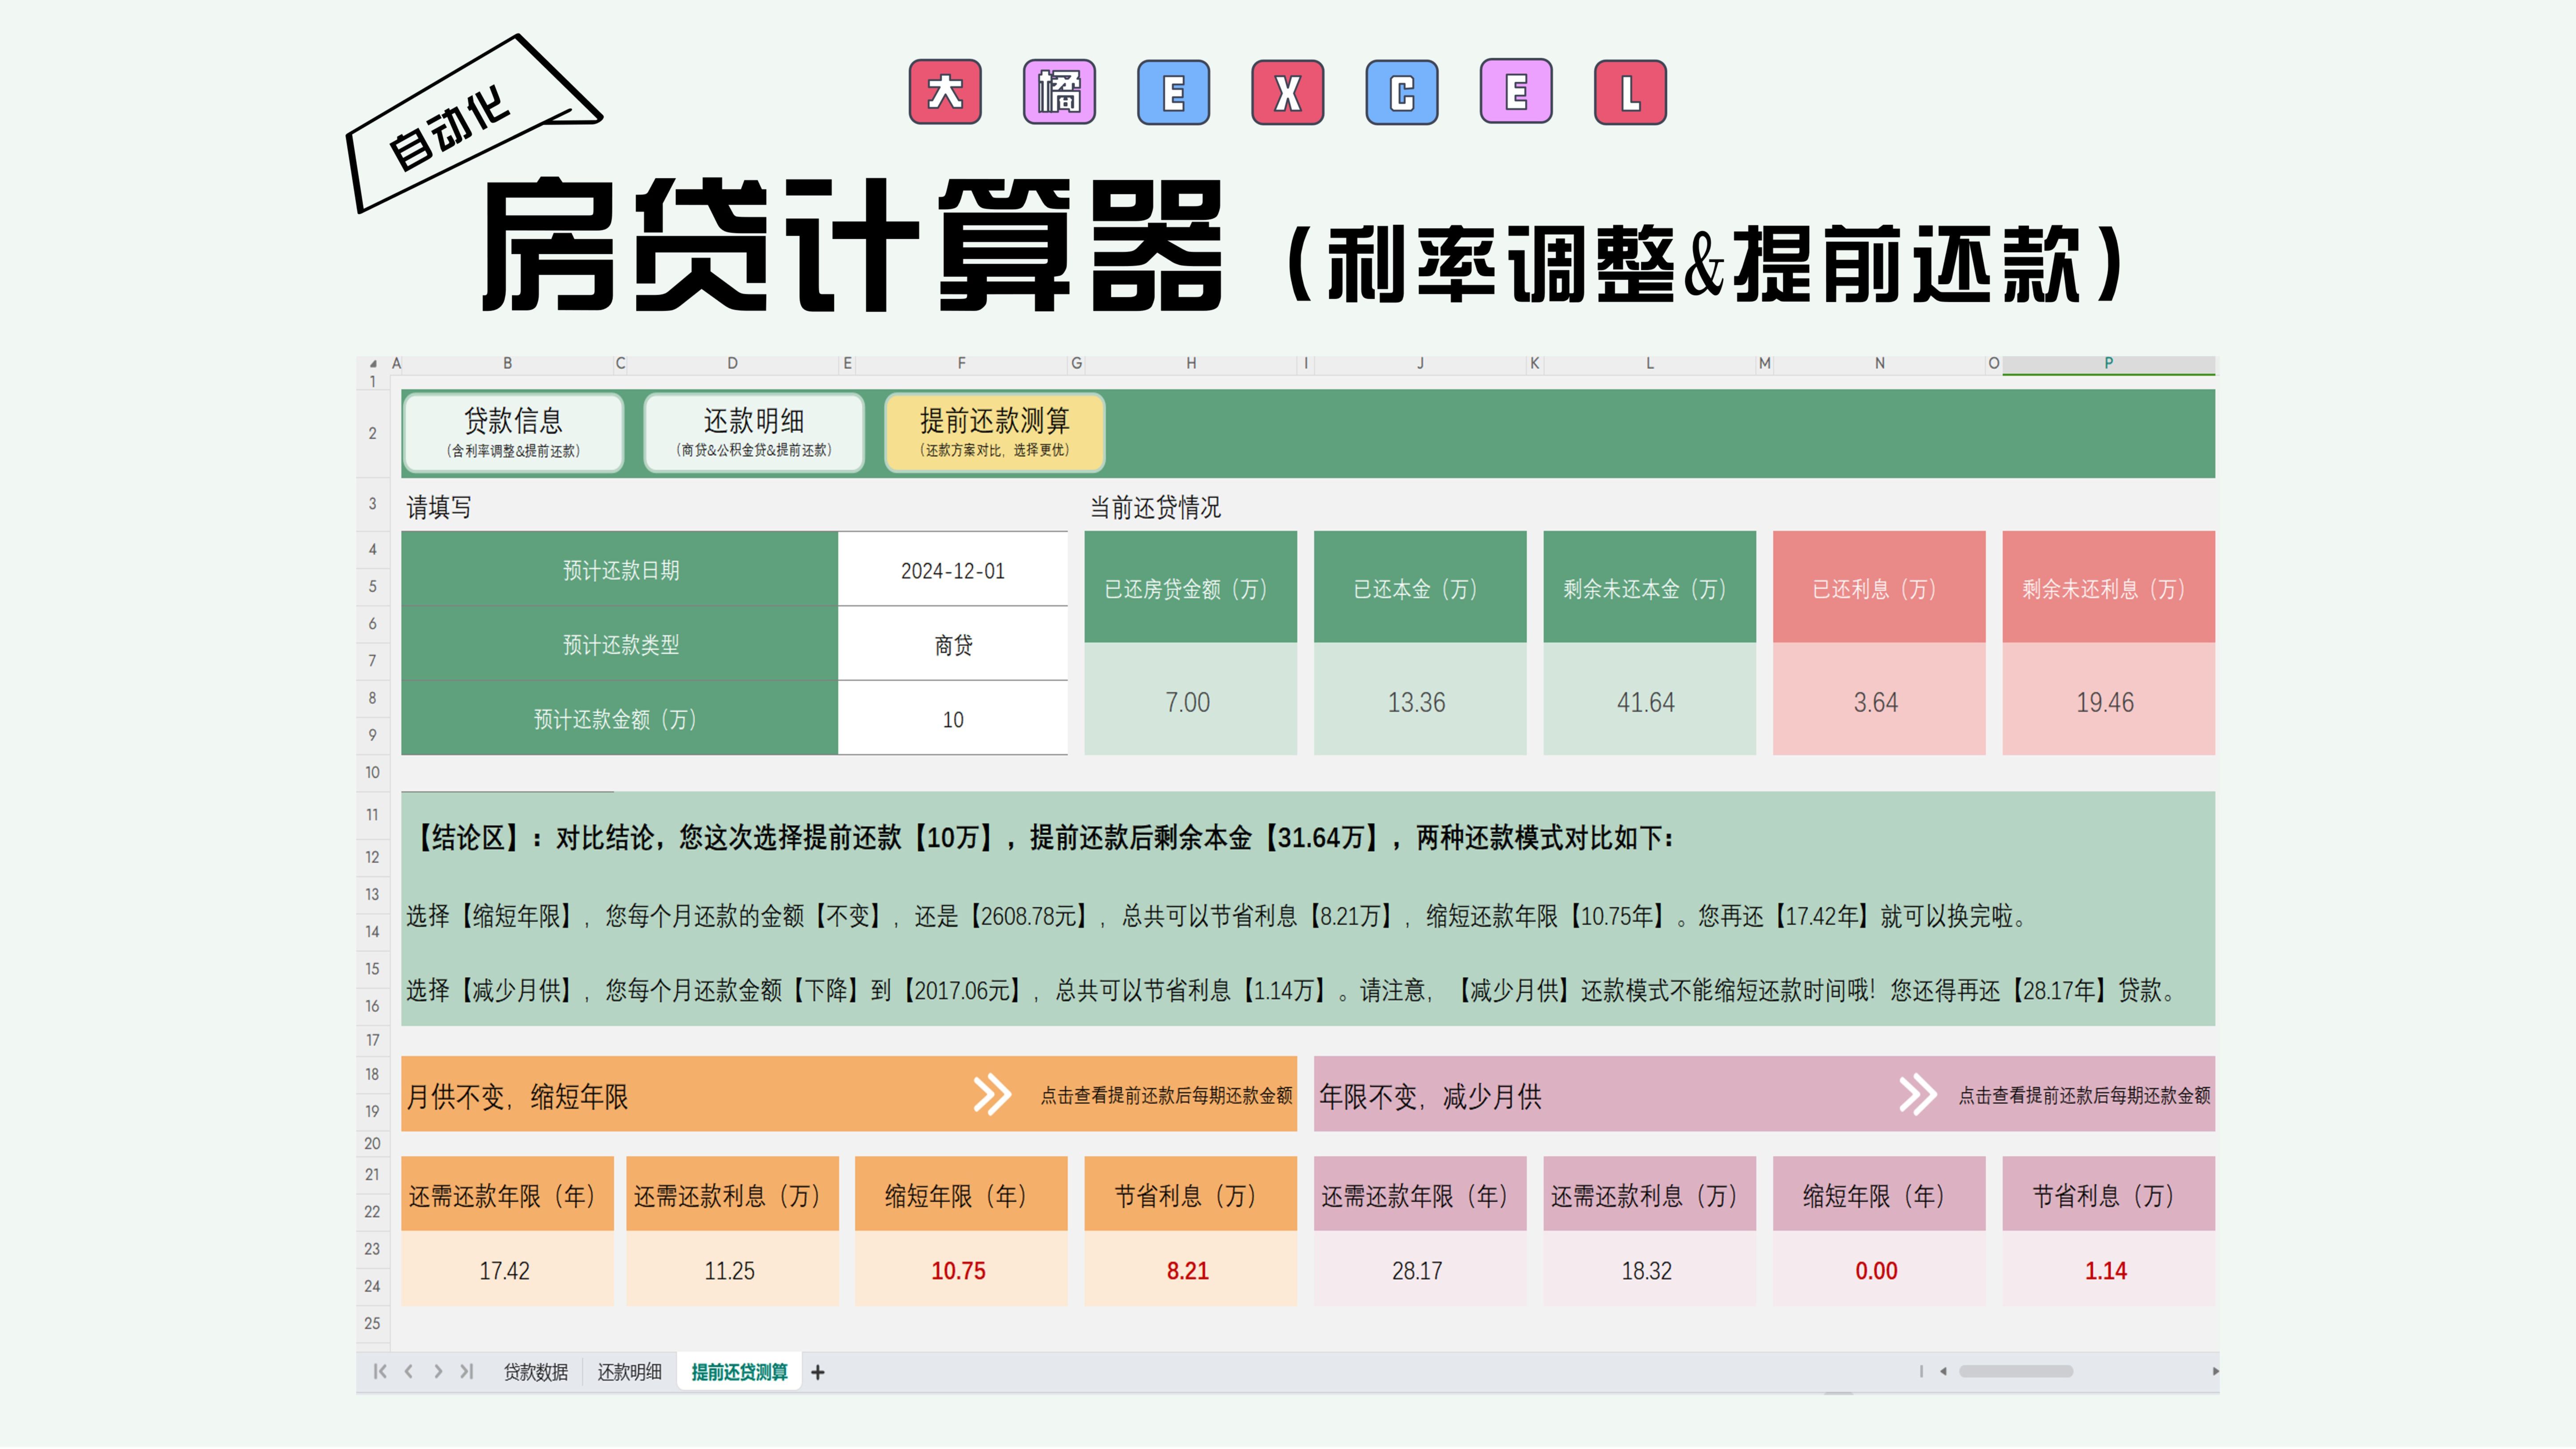Click the 当前还贷情况 label
Image resolution: width=2576 pixels, height=1449 pixels.
[1155, 507]
